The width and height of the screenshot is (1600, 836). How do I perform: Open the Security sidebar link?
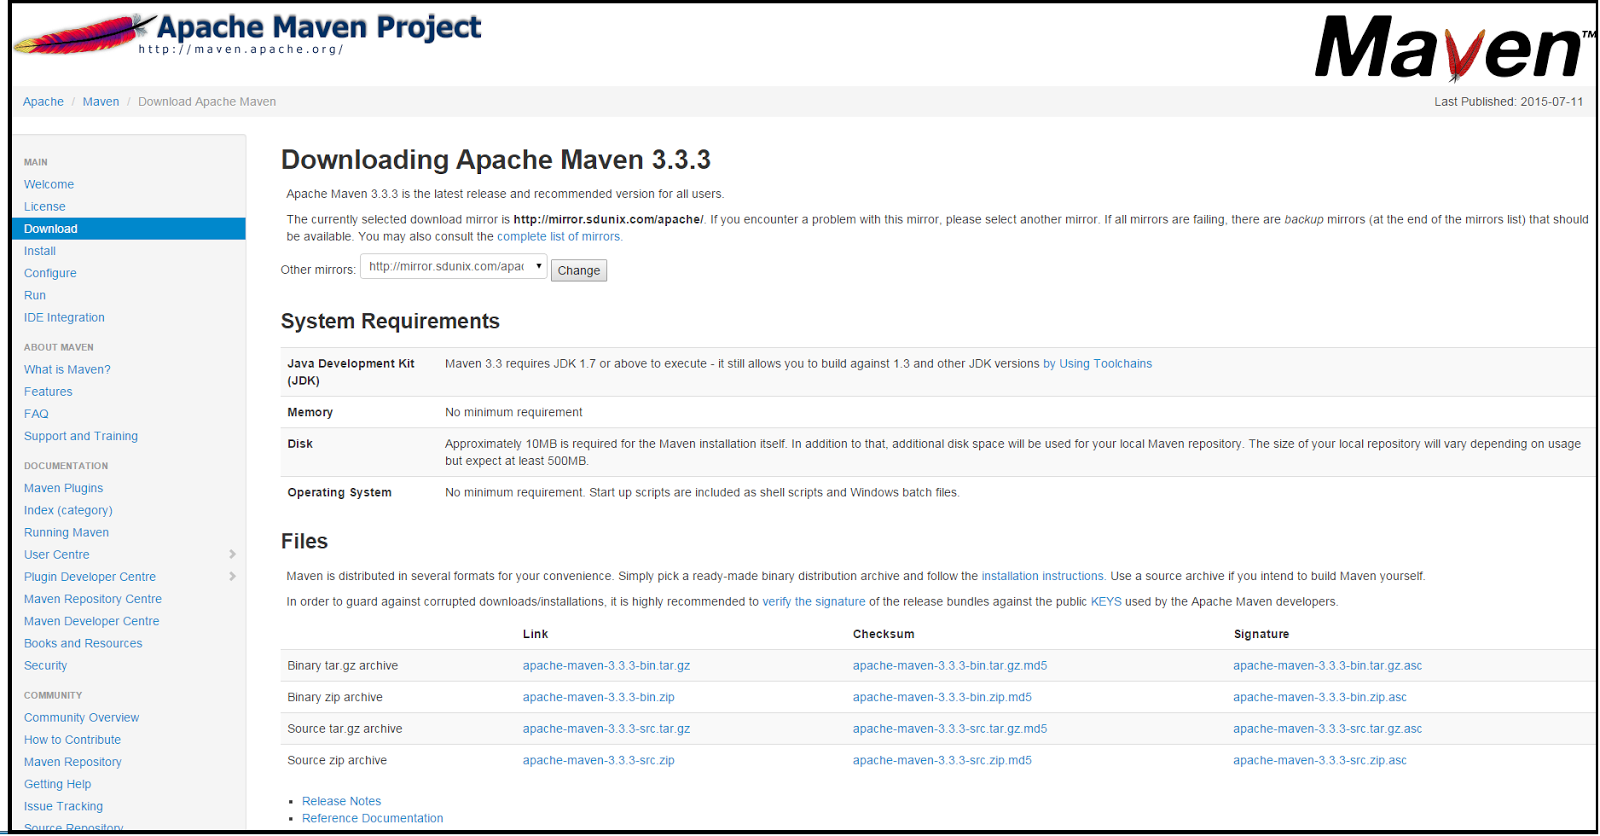point(45,665)
